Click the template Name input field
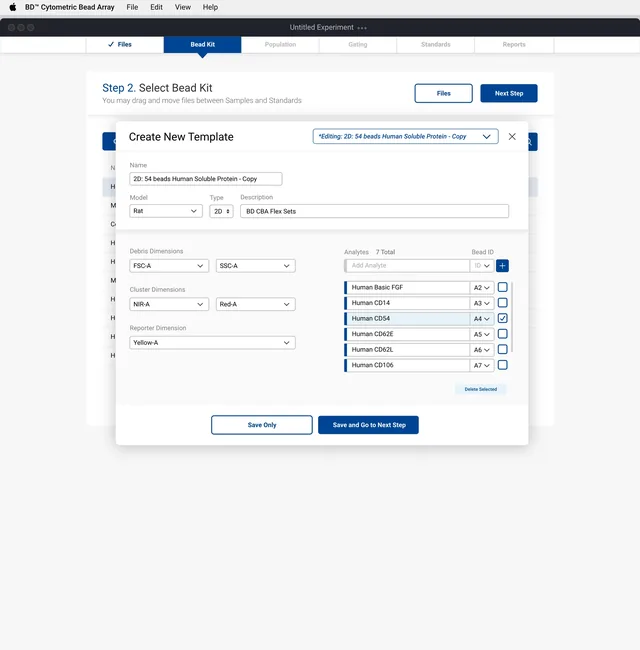 206,179
